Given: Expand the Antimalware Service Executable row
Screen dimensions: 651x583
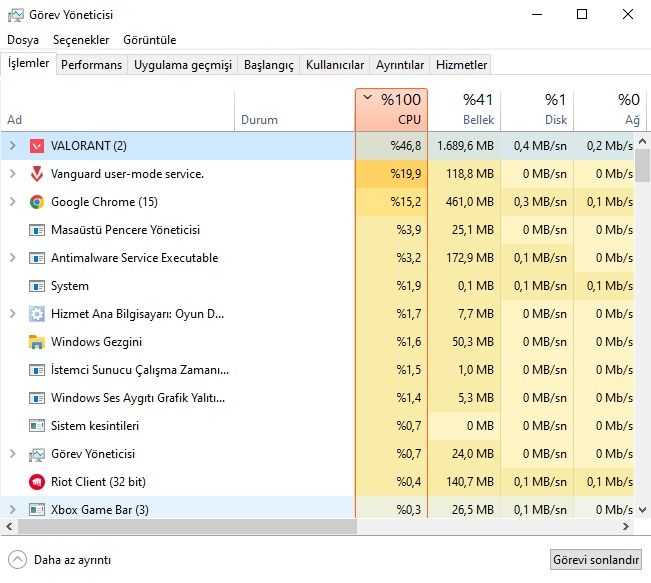Looking at the screenshot, I should pos(12,258).
